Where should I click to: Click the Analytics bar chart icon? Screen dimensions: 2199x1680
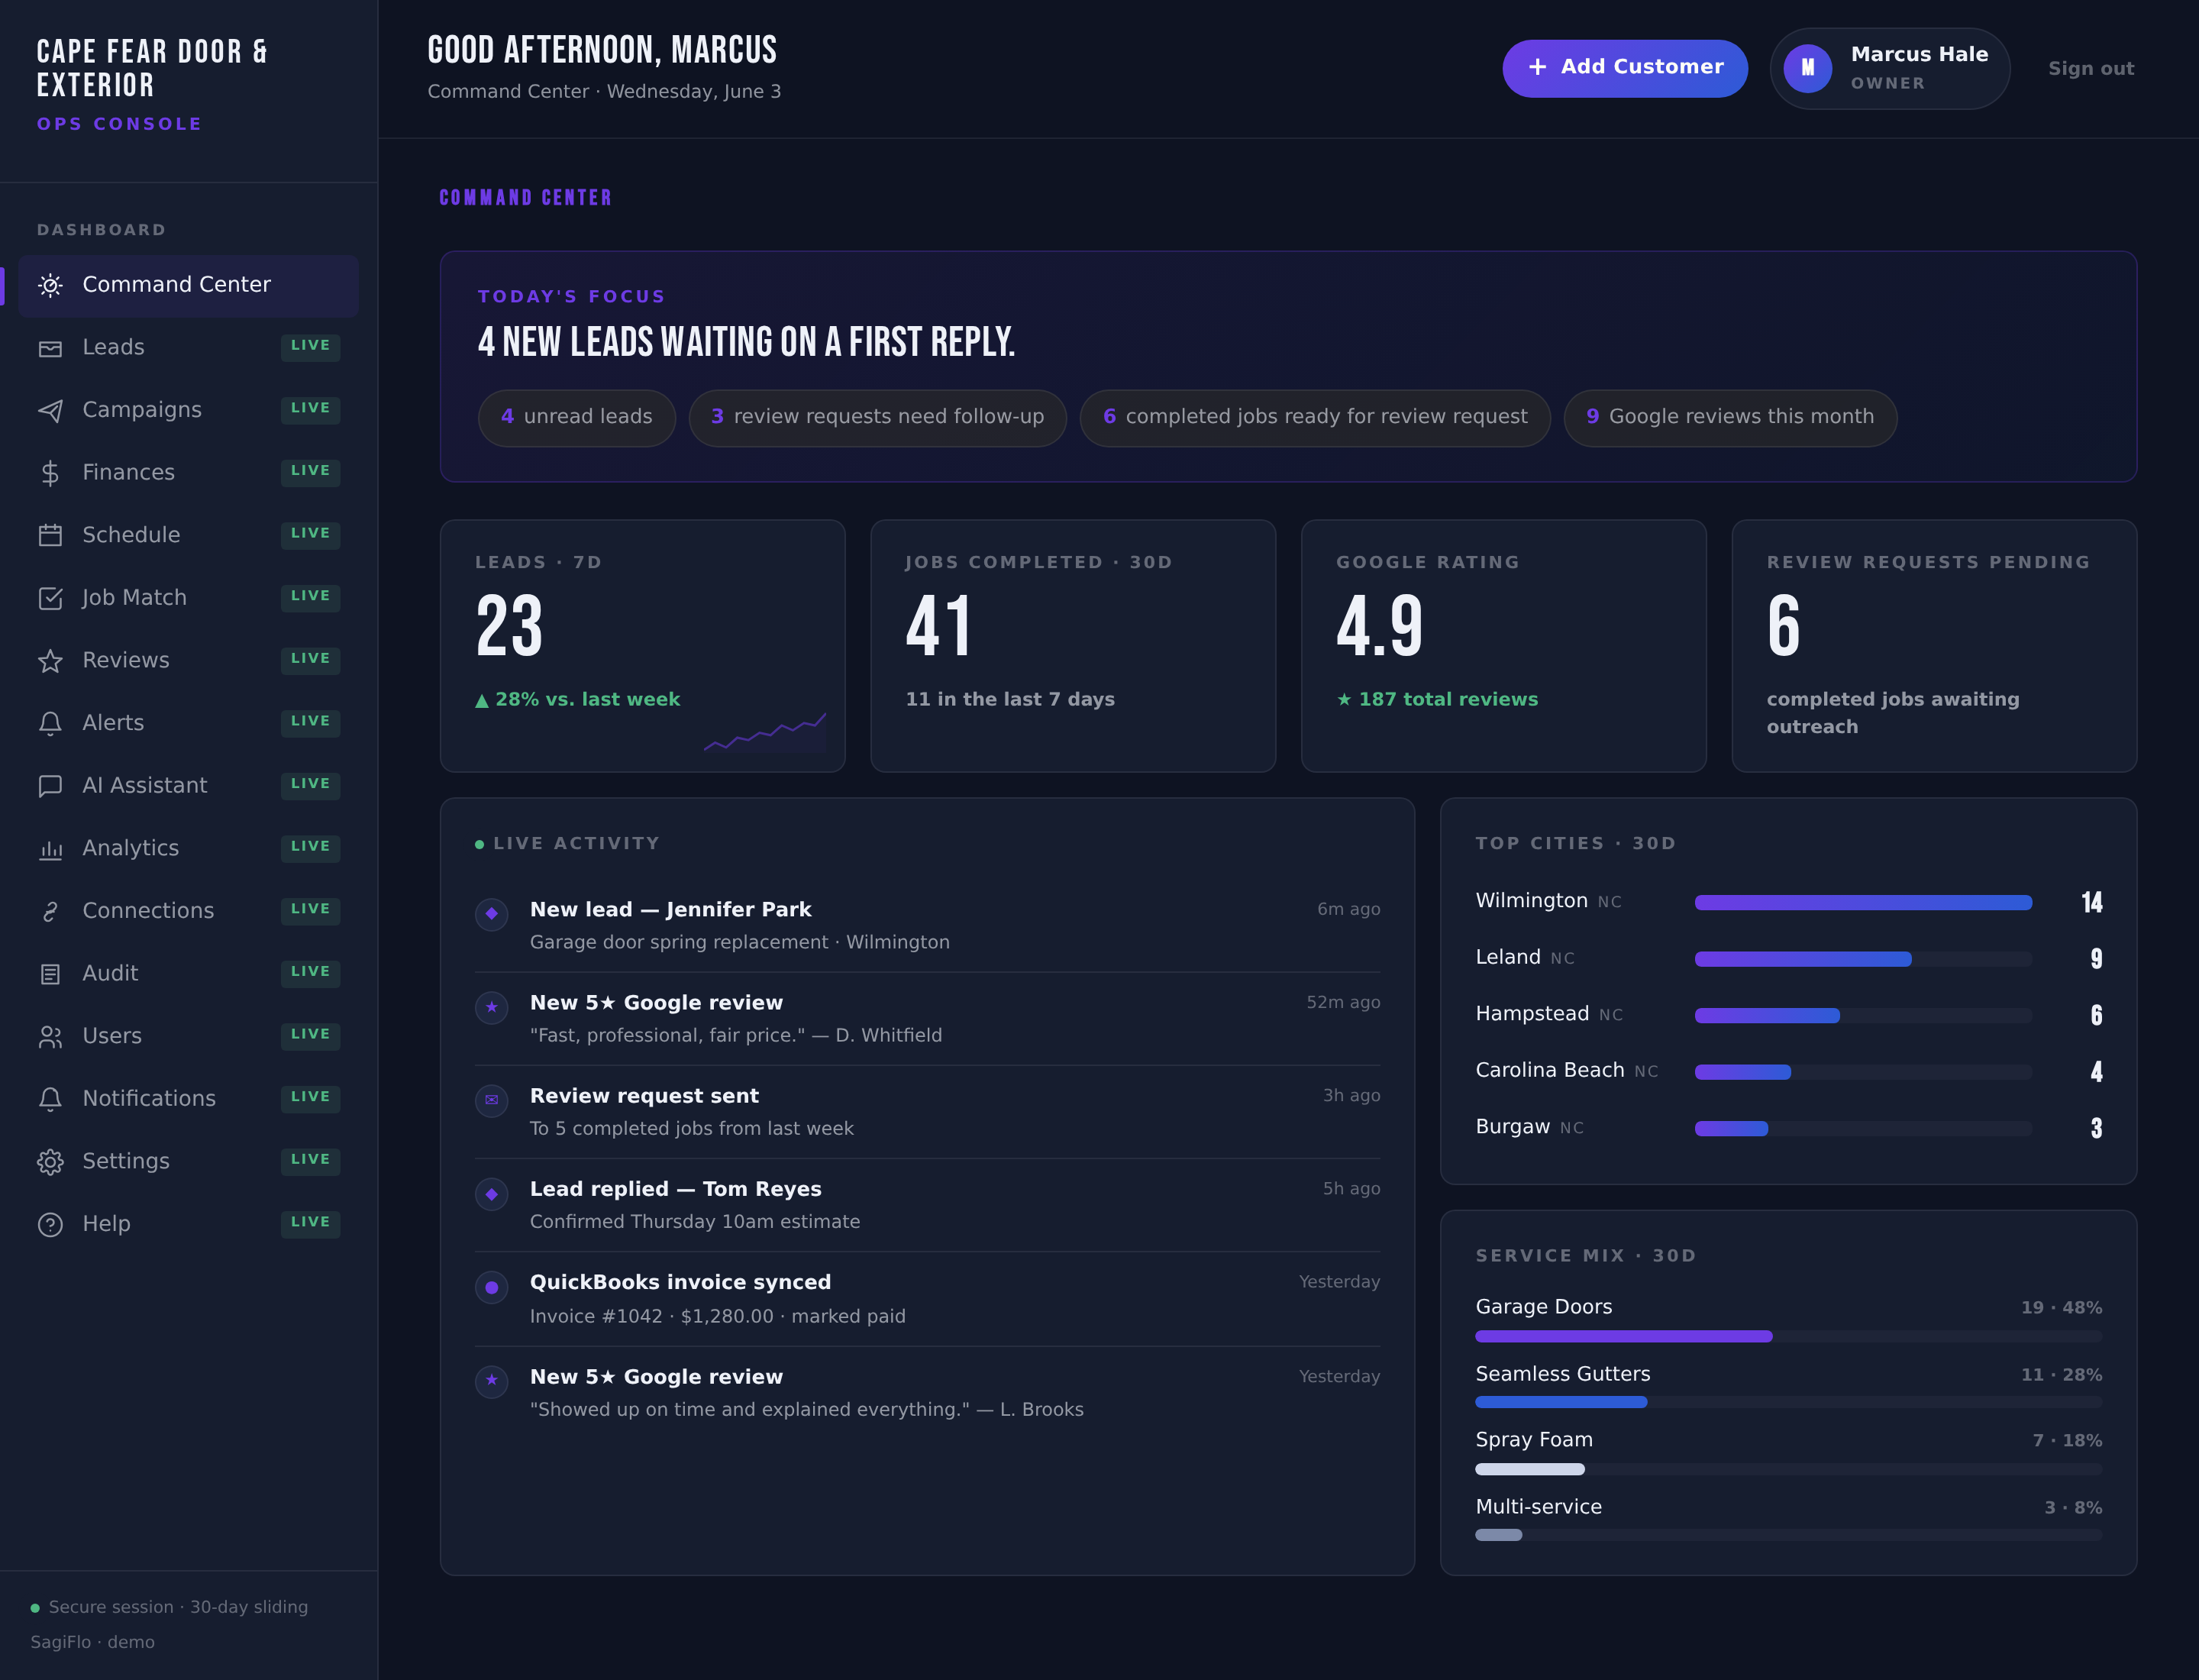[50, 849]
